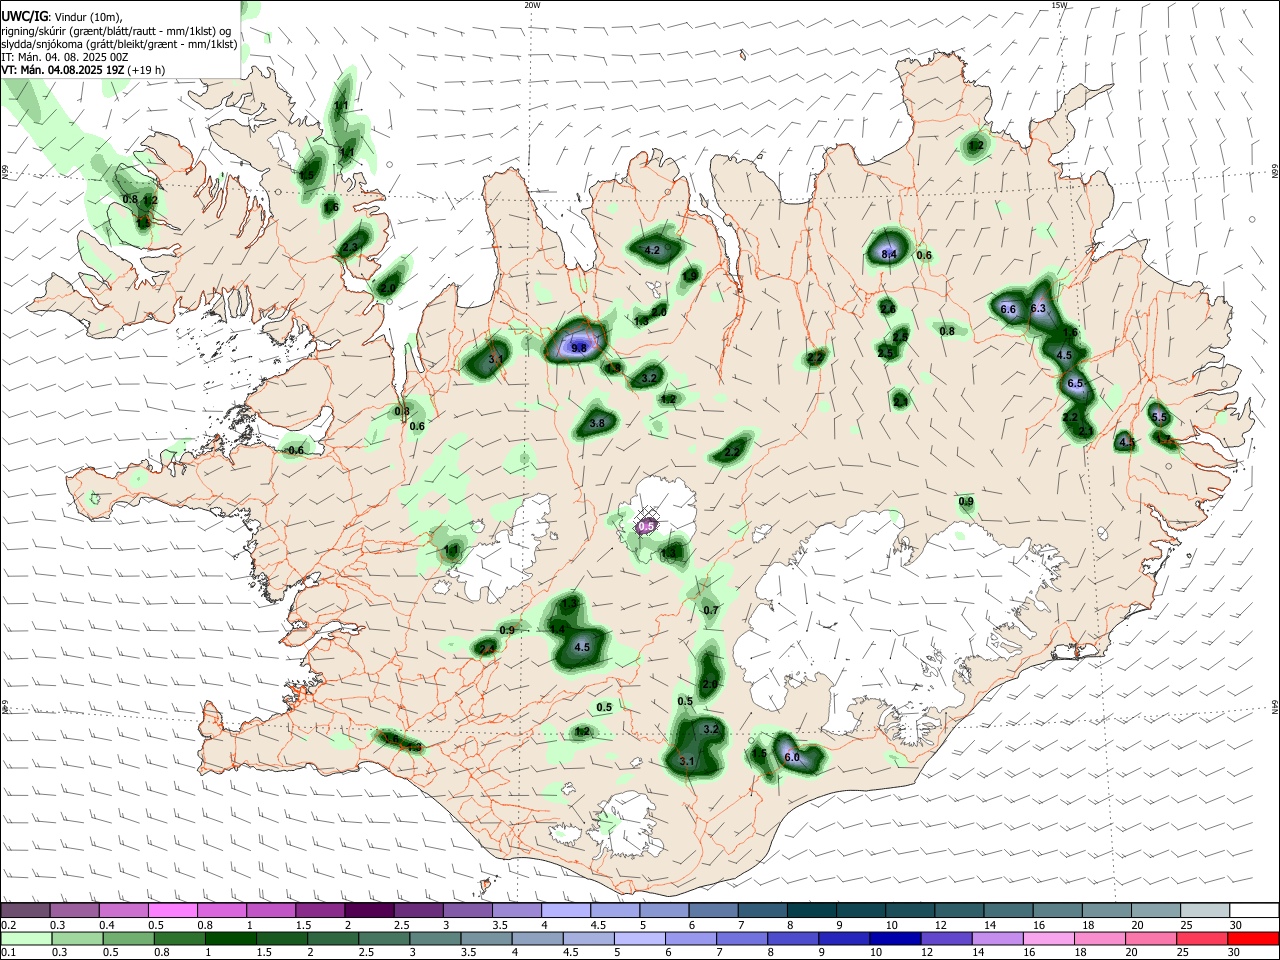Click the 4.3 rainfall value in the Eastfjords
The height and width of the screenshot is (960, 1280).
point(1126,442)
